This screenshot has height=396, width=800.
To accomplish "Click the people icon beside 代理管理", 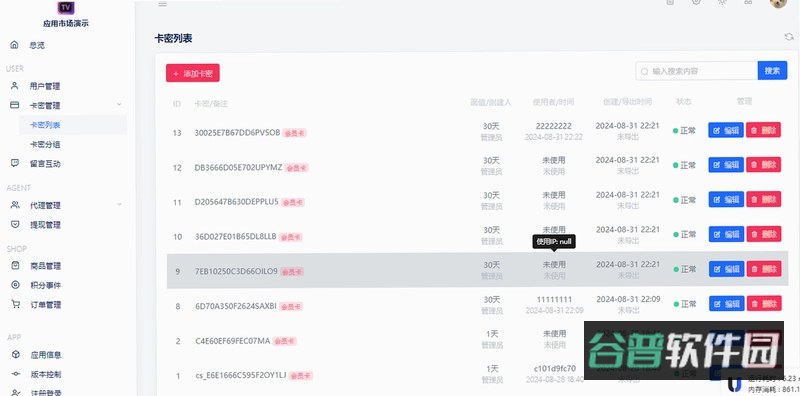I will click(x=15, y=205).
